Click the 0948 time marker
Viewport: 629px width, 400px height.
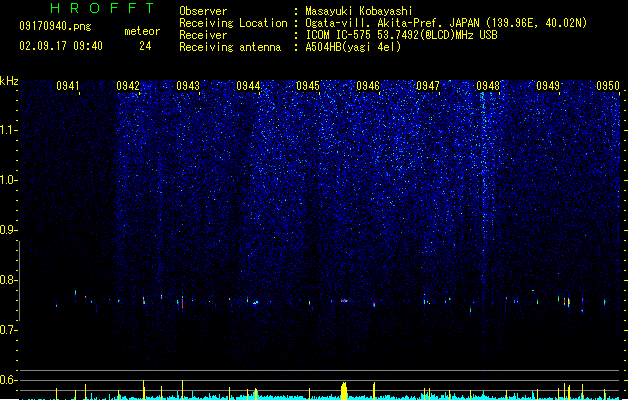click(x=488, y=86)
